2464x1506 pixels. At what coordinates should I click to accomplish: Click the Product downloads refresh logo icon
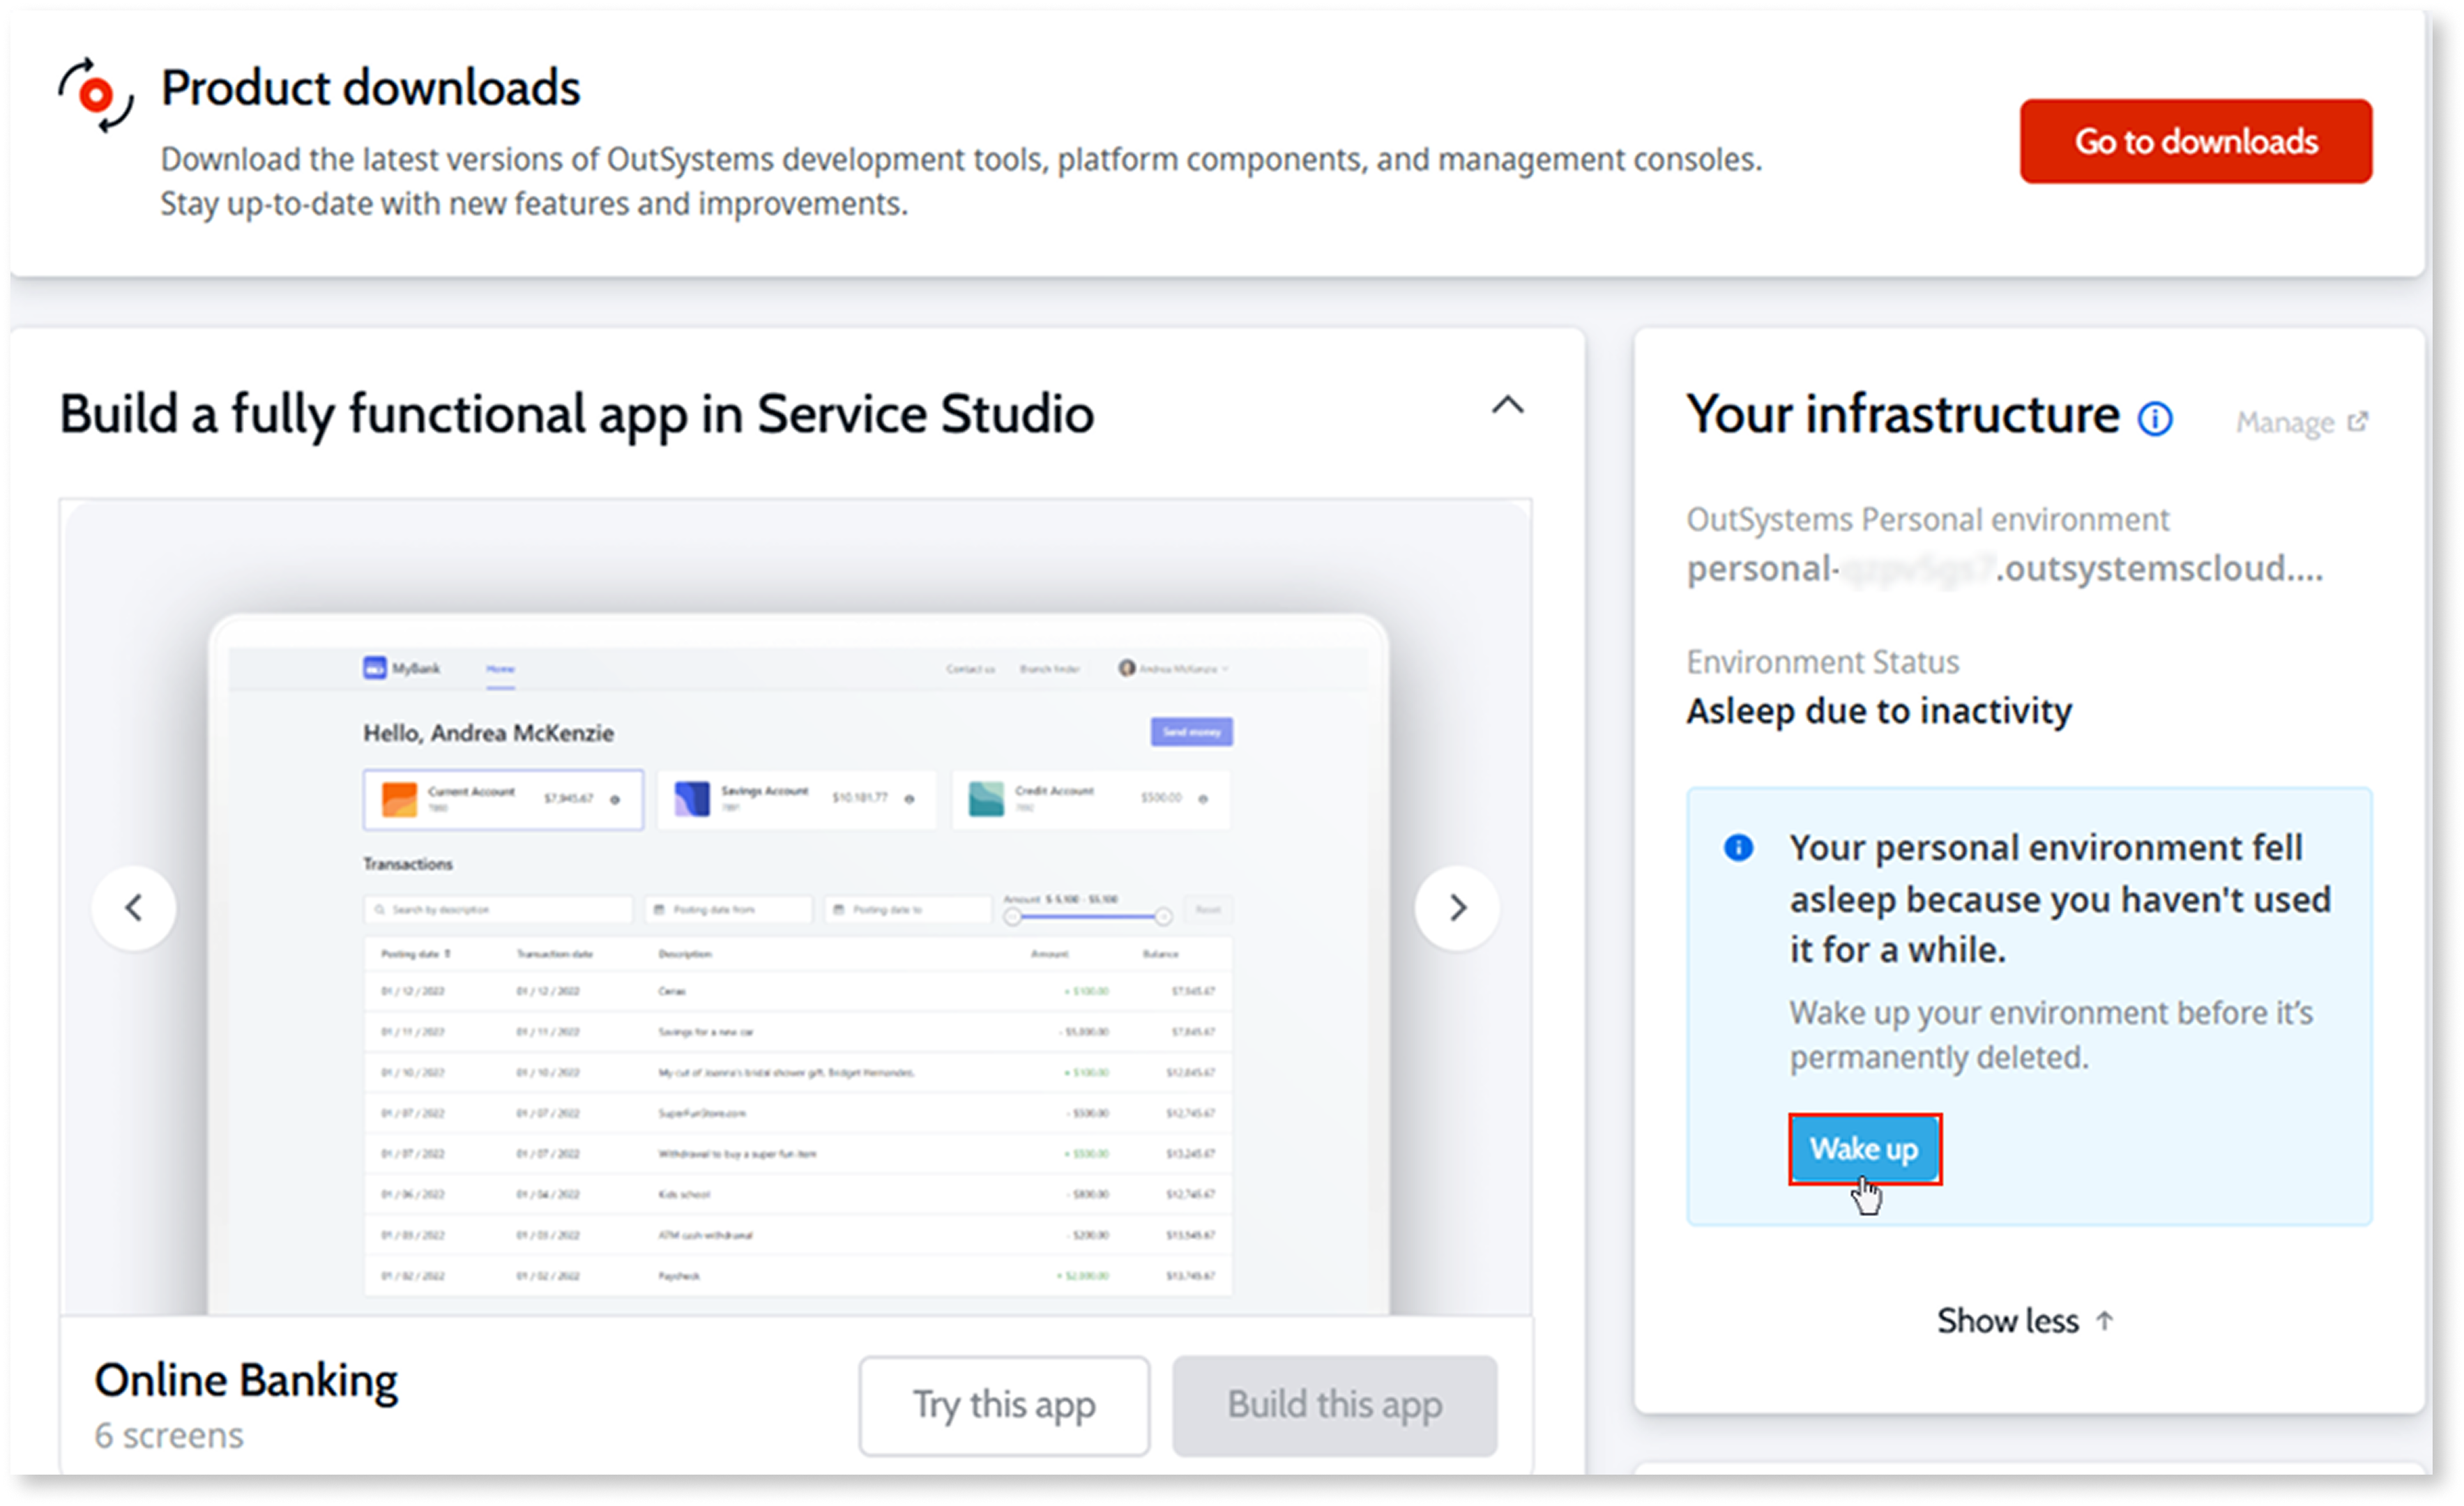95,95
